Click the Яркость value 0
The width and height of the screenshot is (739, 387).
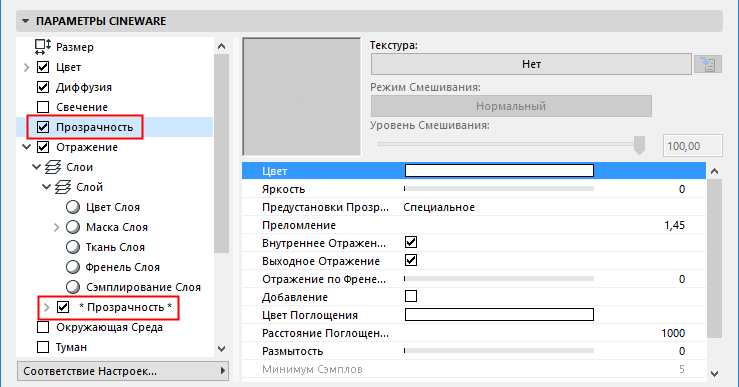682,189
